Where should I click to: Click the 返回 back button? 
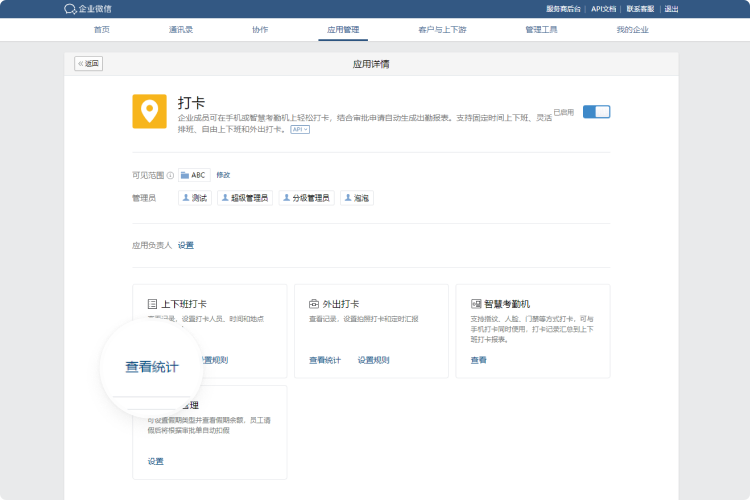point(88,64)
